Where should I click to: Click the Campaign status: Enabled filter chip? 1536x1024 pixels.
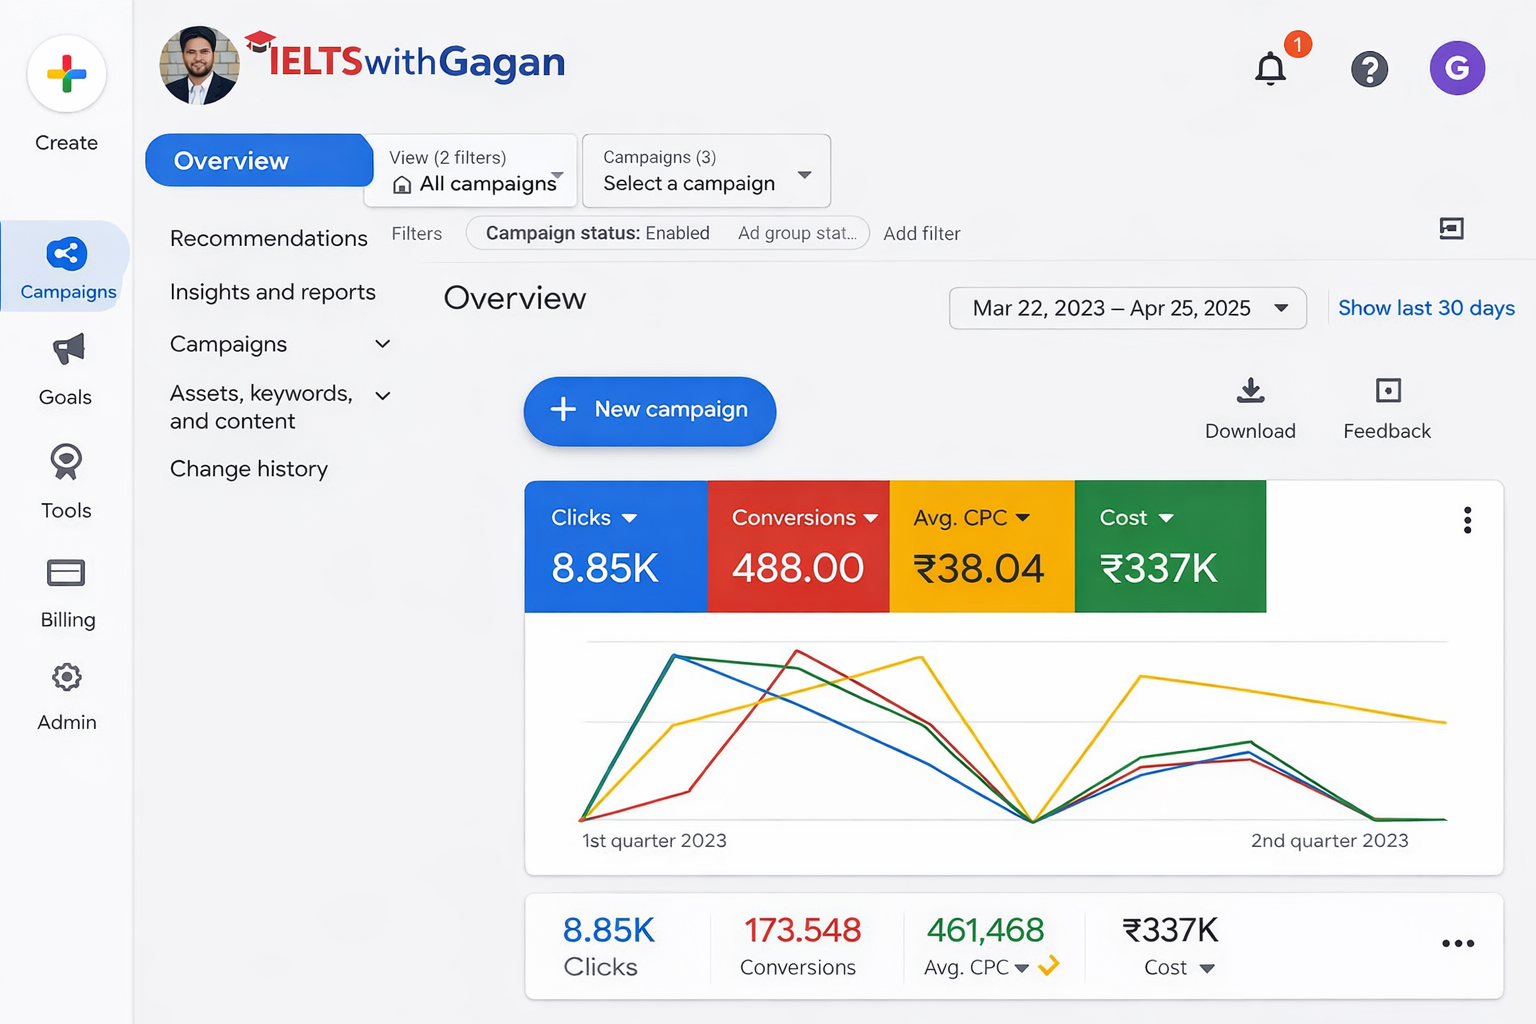click(598, 233)
